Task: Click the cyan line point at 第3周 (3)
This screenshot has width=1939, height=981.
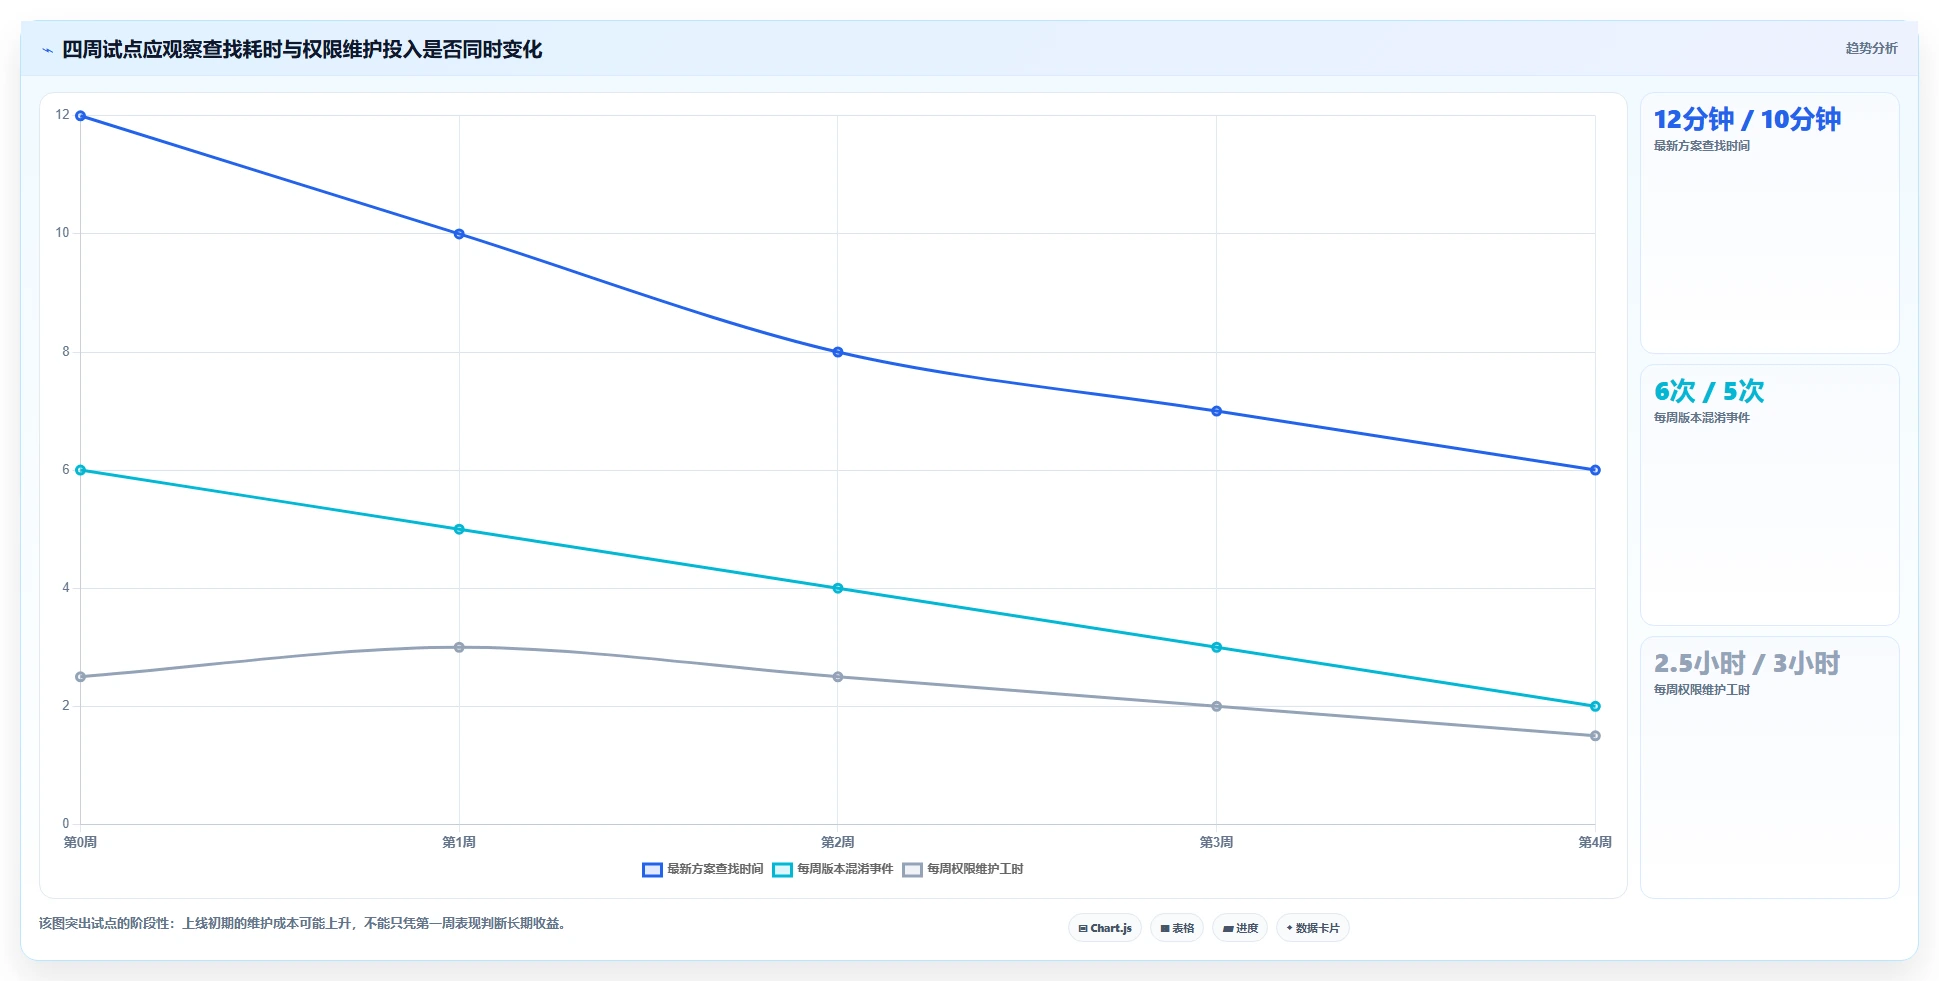Action: coord(1217,647)
